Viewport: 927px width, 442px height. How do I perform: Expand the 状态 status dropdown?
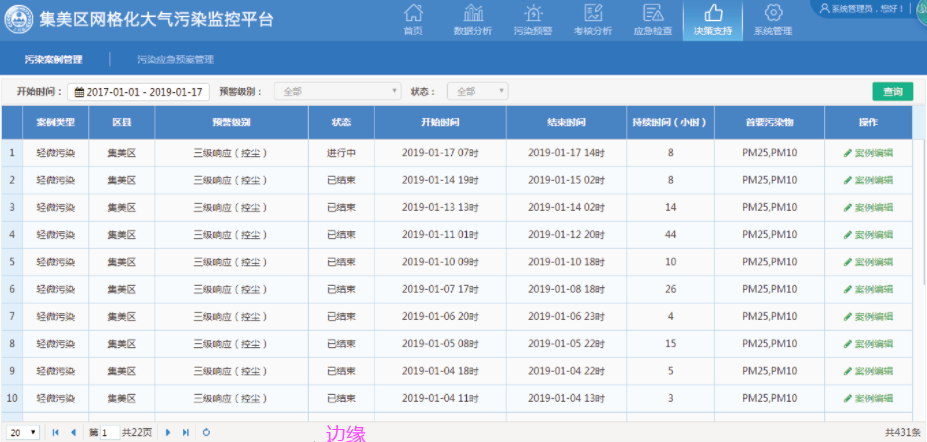coord(477,92)
